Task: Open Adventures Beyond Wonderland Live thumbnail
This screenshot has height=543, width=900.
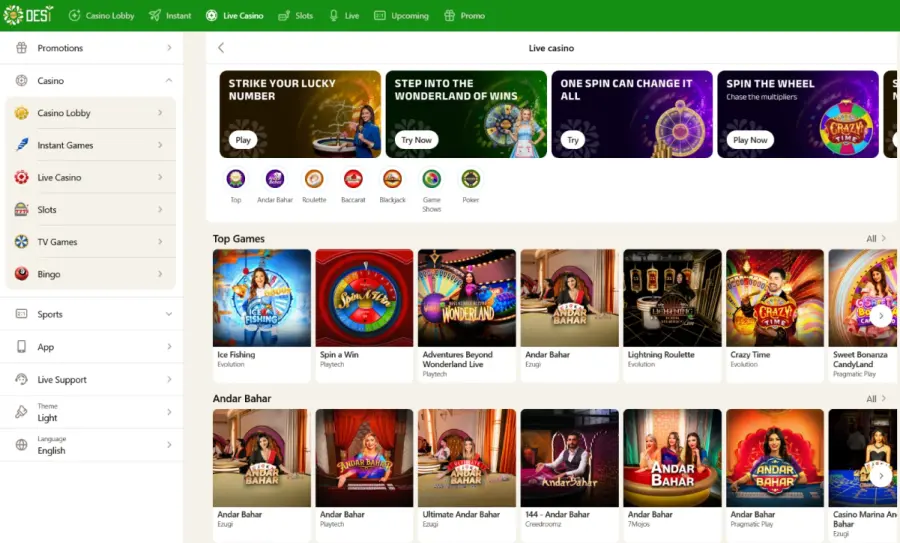Action: (x=467, y=298)
